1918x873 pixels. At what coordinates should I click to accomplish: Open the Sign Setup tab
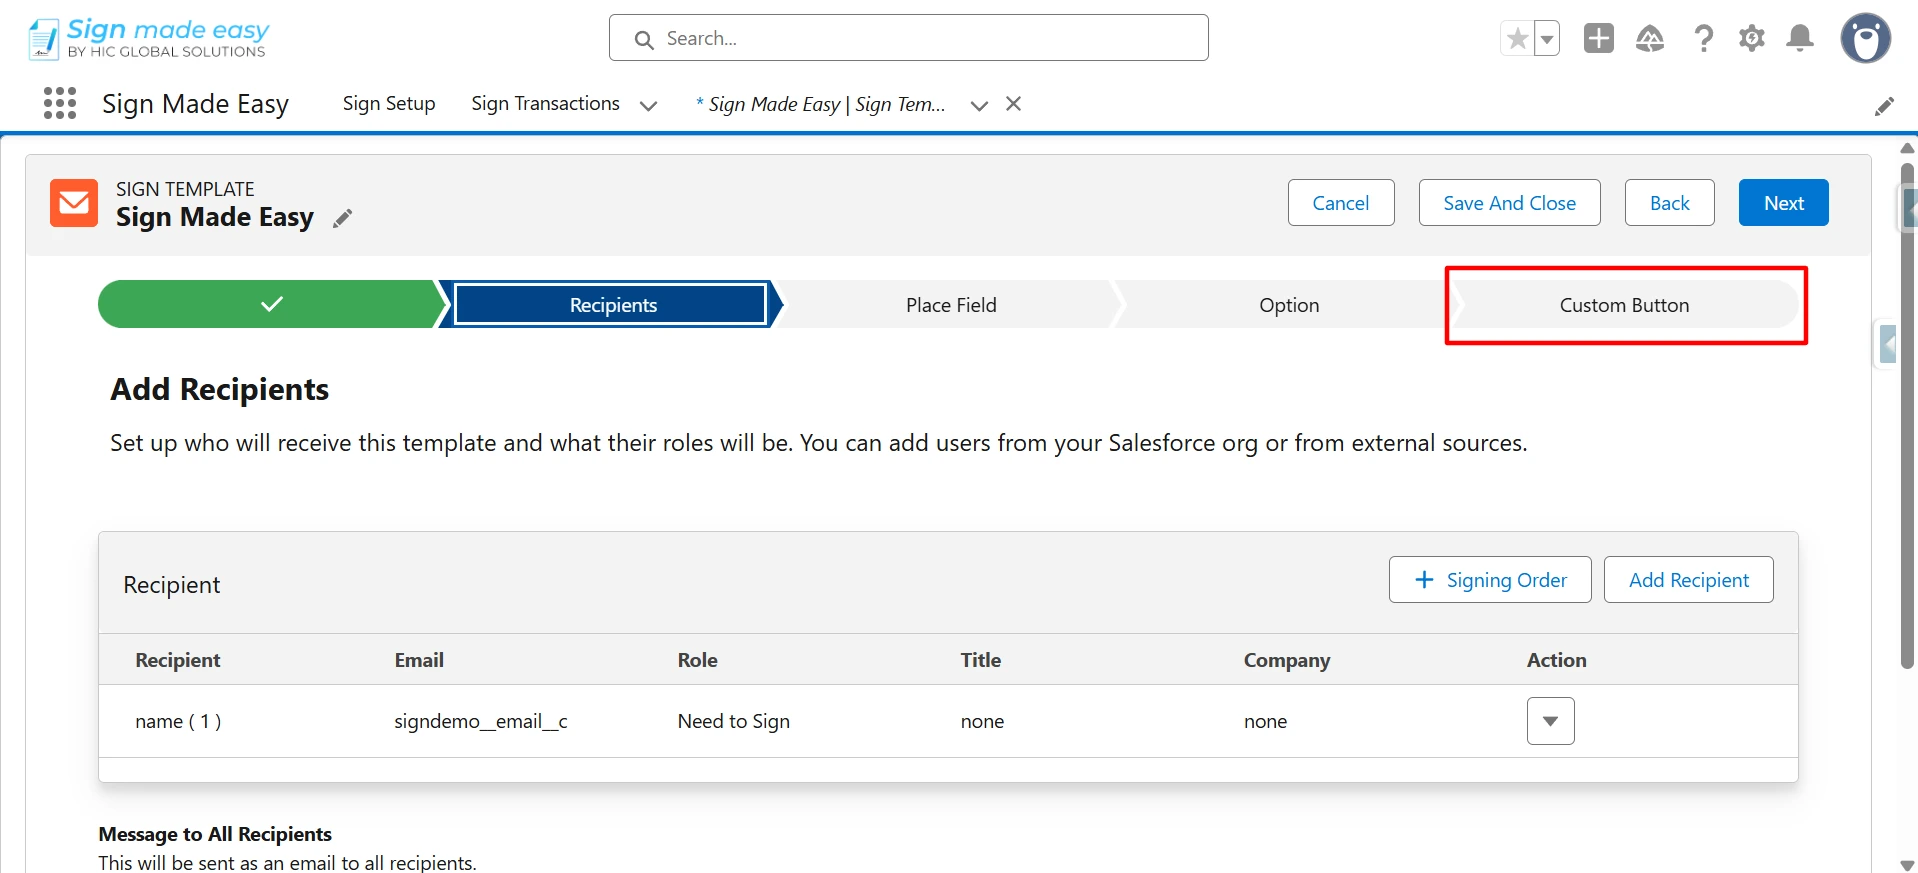point(388,104)
